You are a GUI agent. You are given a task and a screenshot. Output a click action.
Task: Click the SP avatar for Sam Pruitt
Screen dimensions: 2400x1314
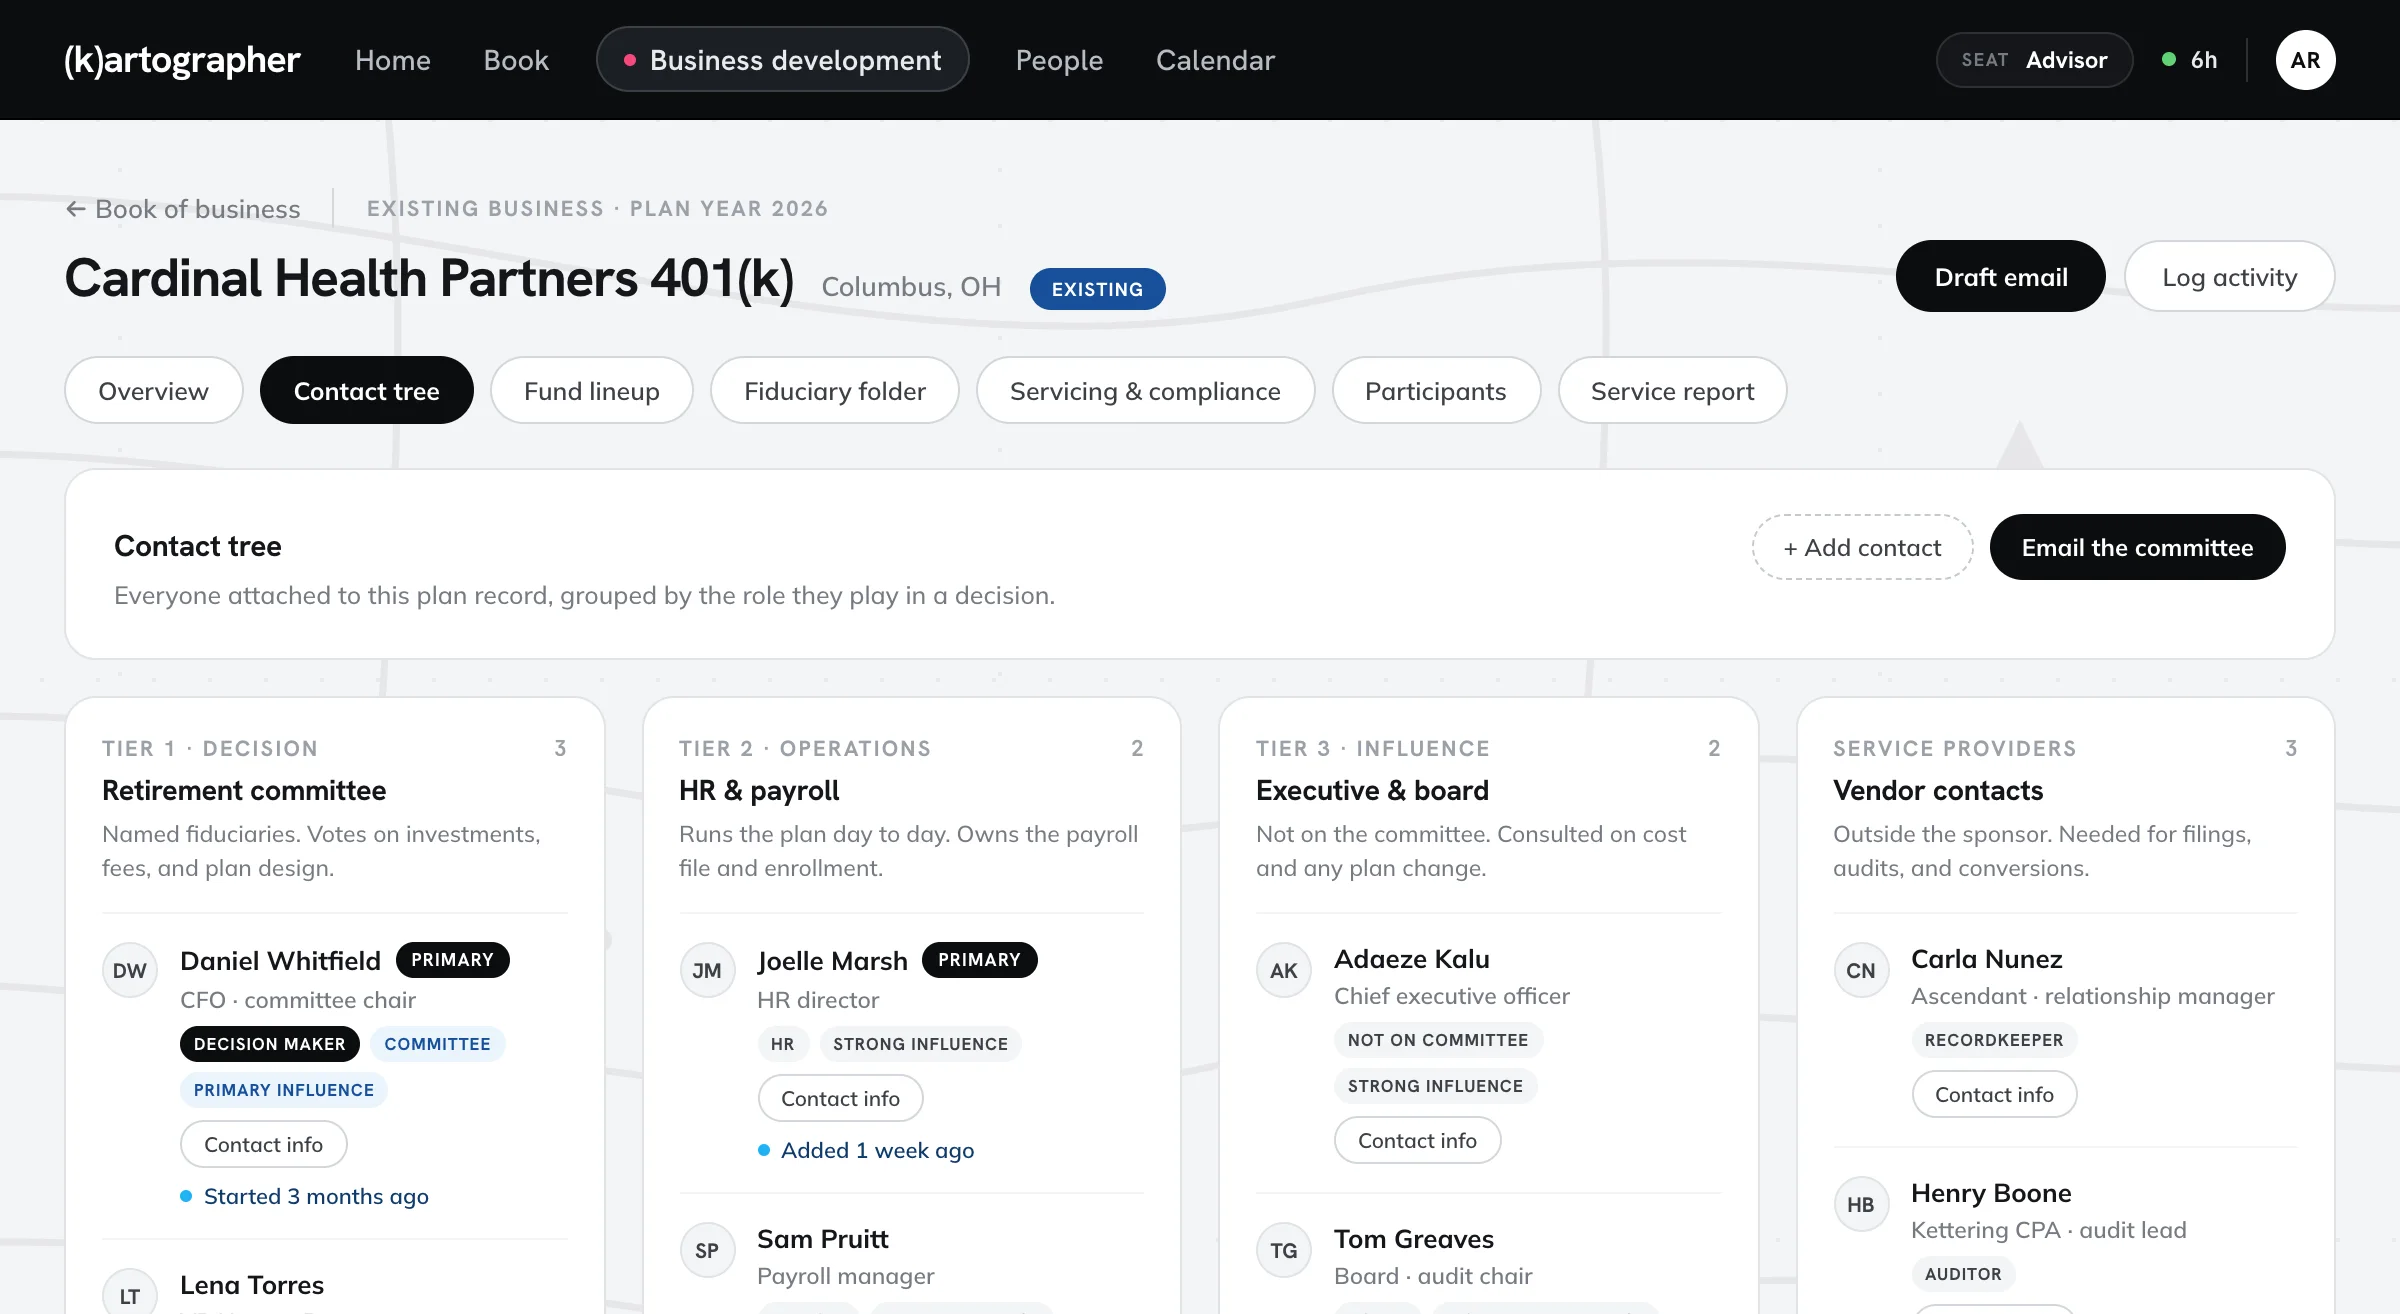707,1250
